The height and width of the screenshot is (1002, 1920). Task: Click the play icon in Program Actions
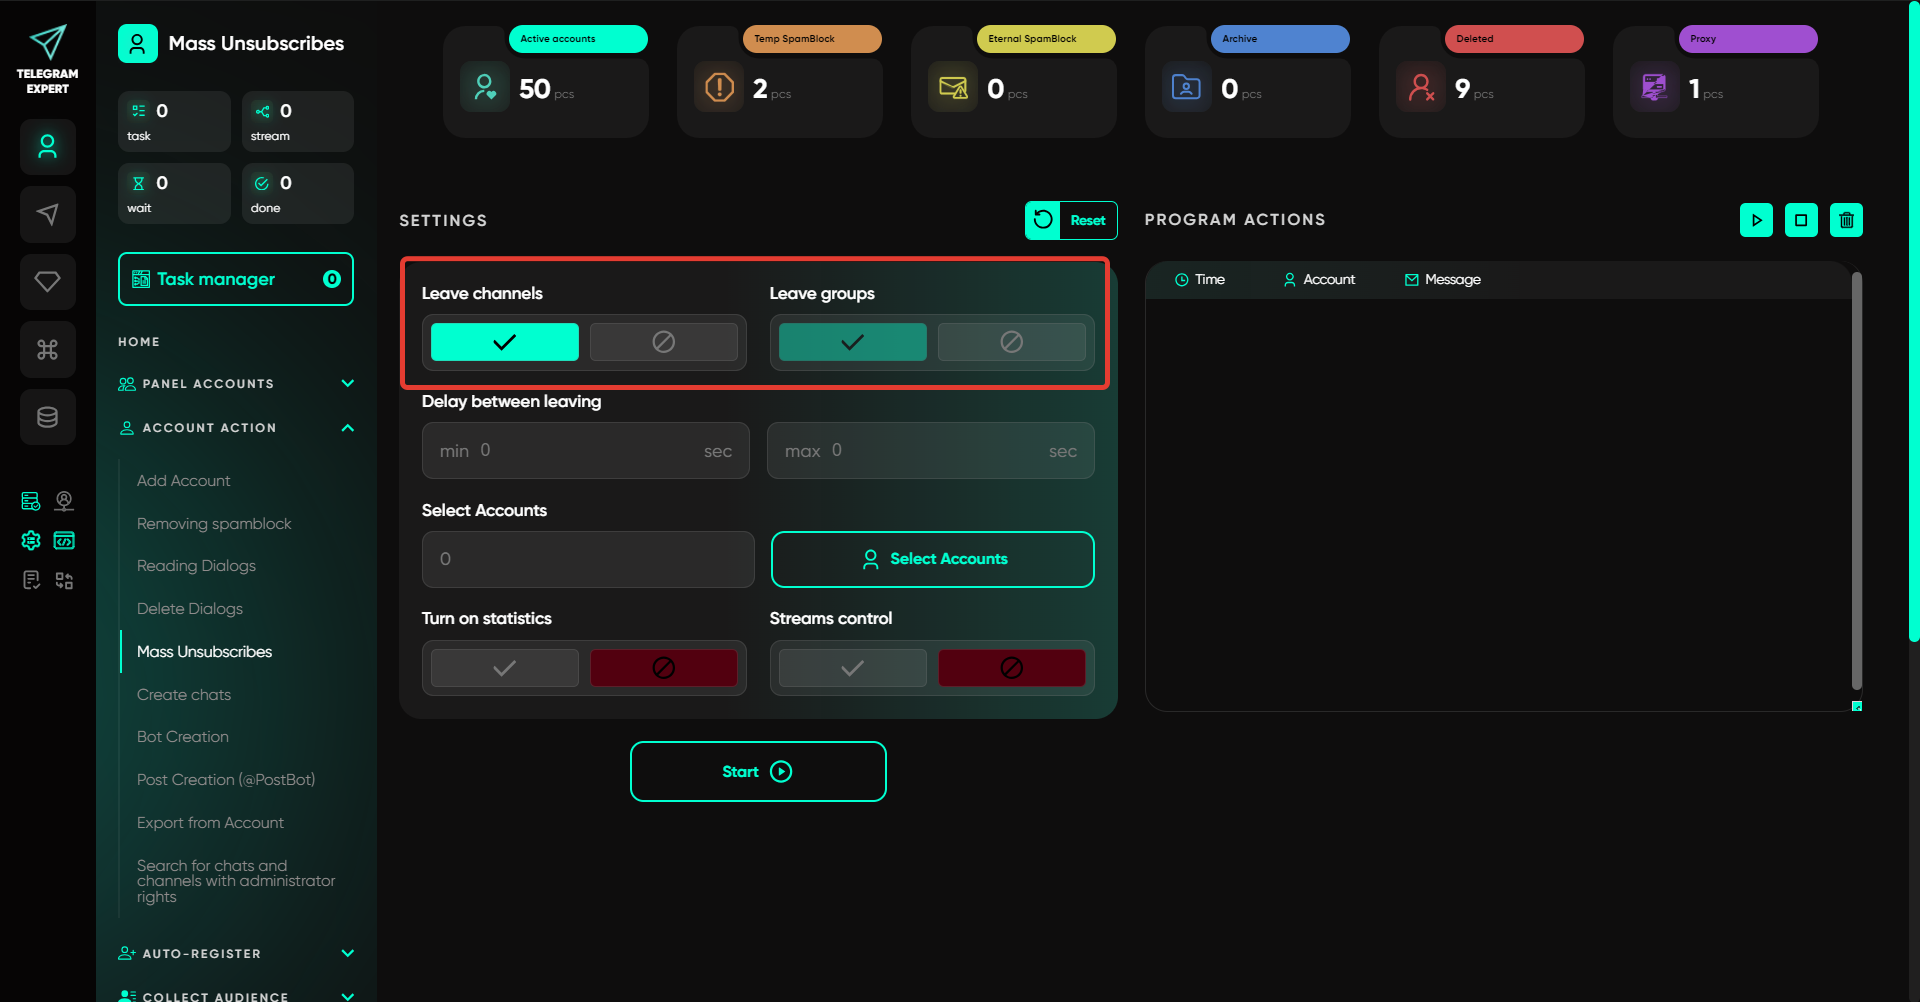pos(1756,220)
